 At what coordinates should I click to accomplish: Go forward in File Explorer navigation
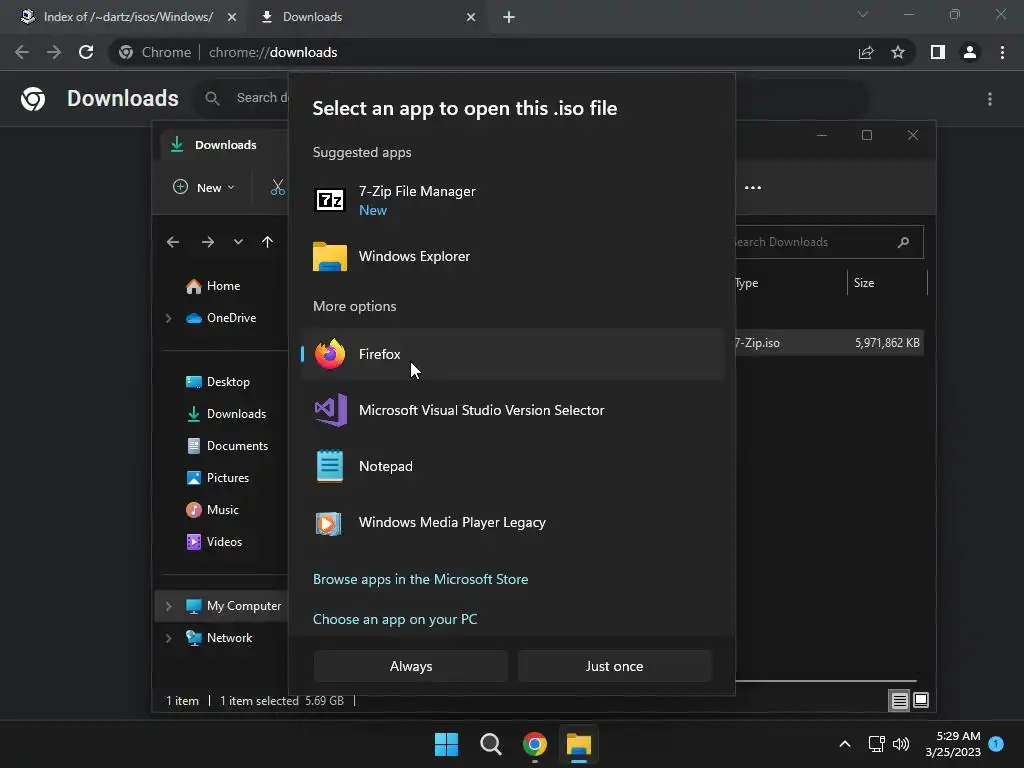(x=208, y=242)
